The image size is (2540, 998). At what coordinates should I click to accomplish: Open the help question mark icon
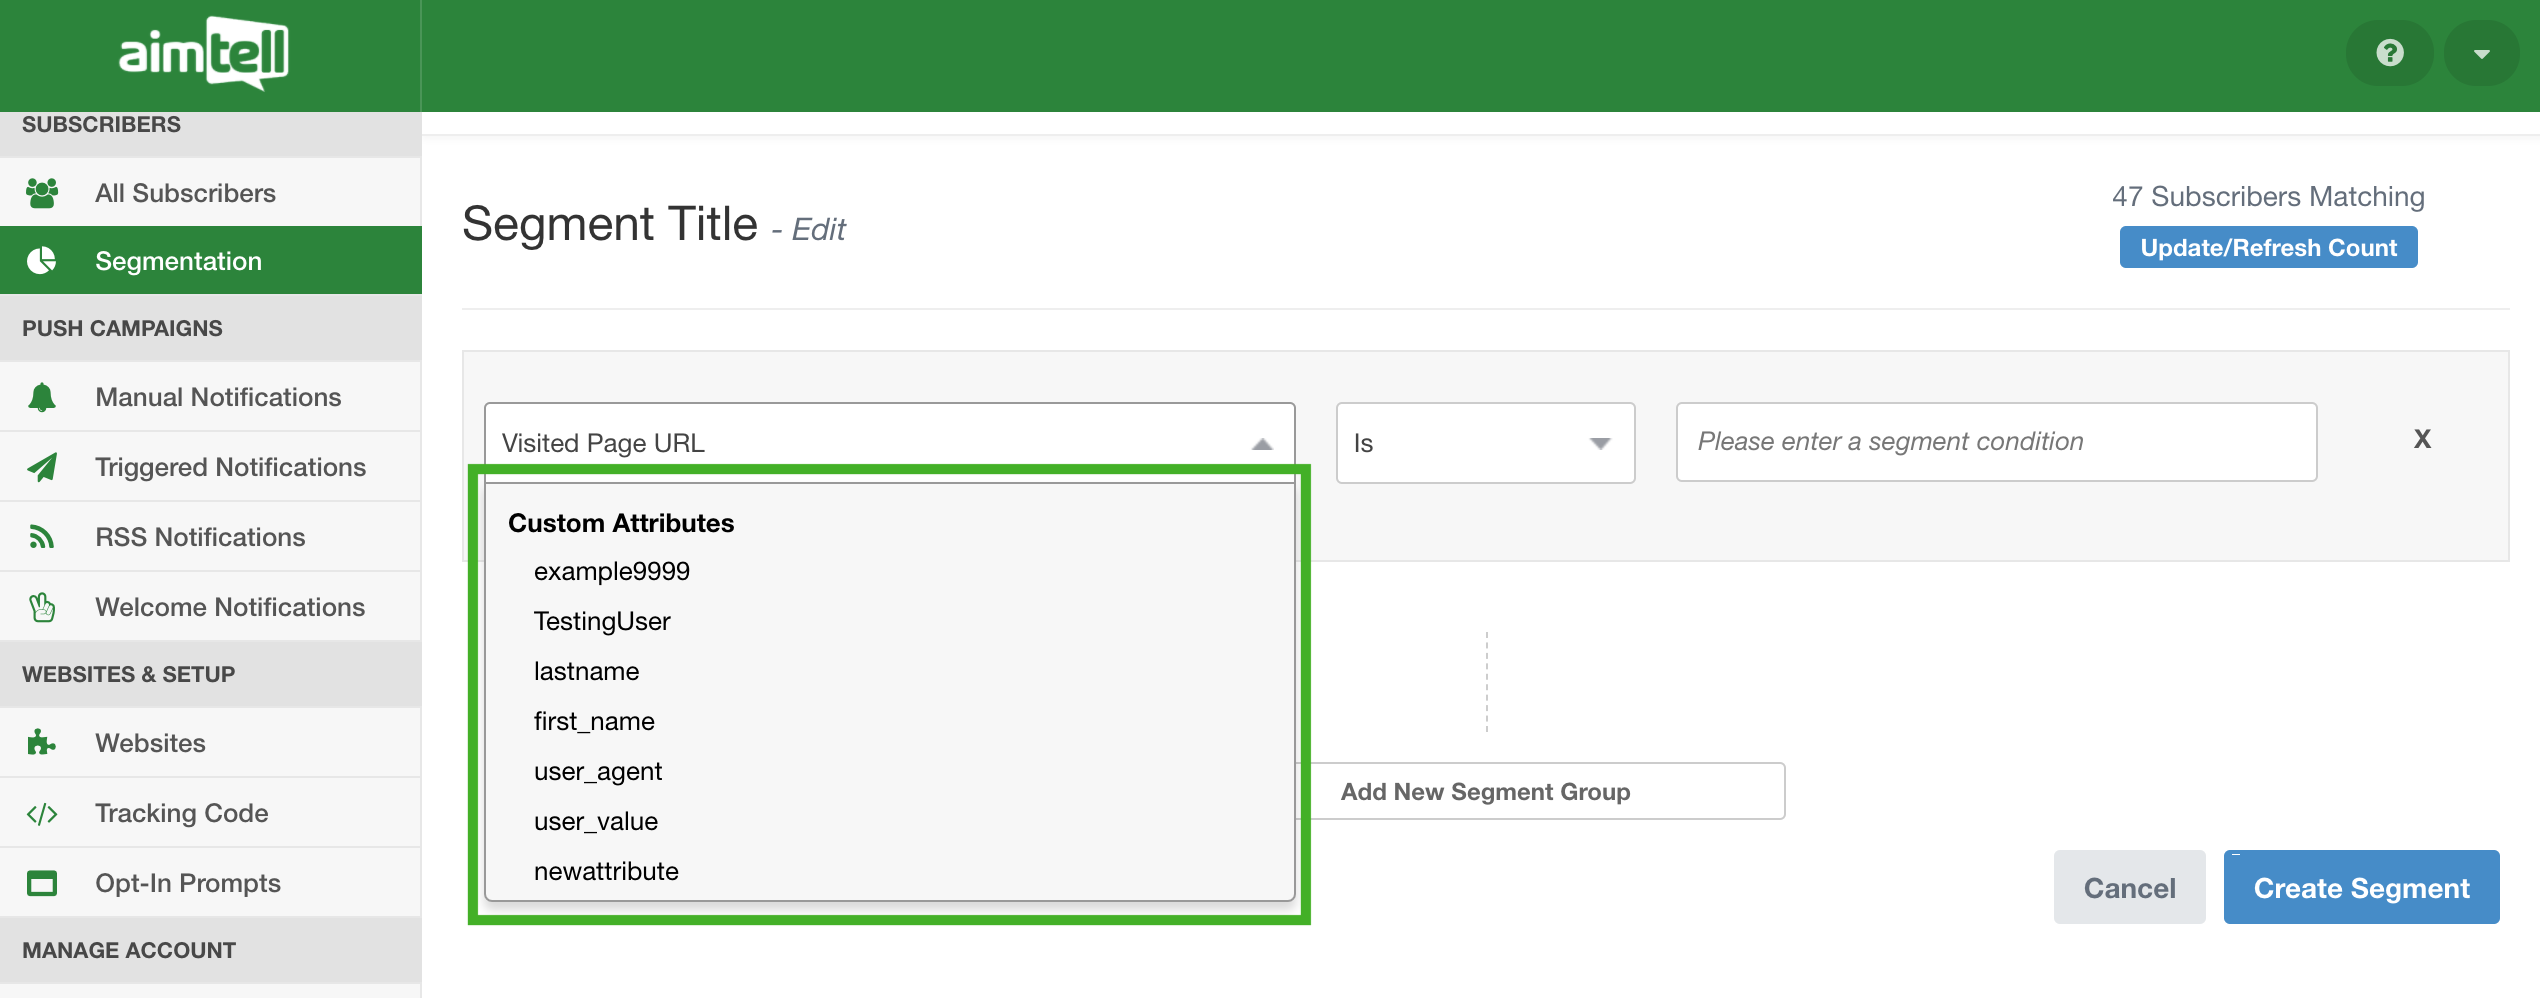2389,53
